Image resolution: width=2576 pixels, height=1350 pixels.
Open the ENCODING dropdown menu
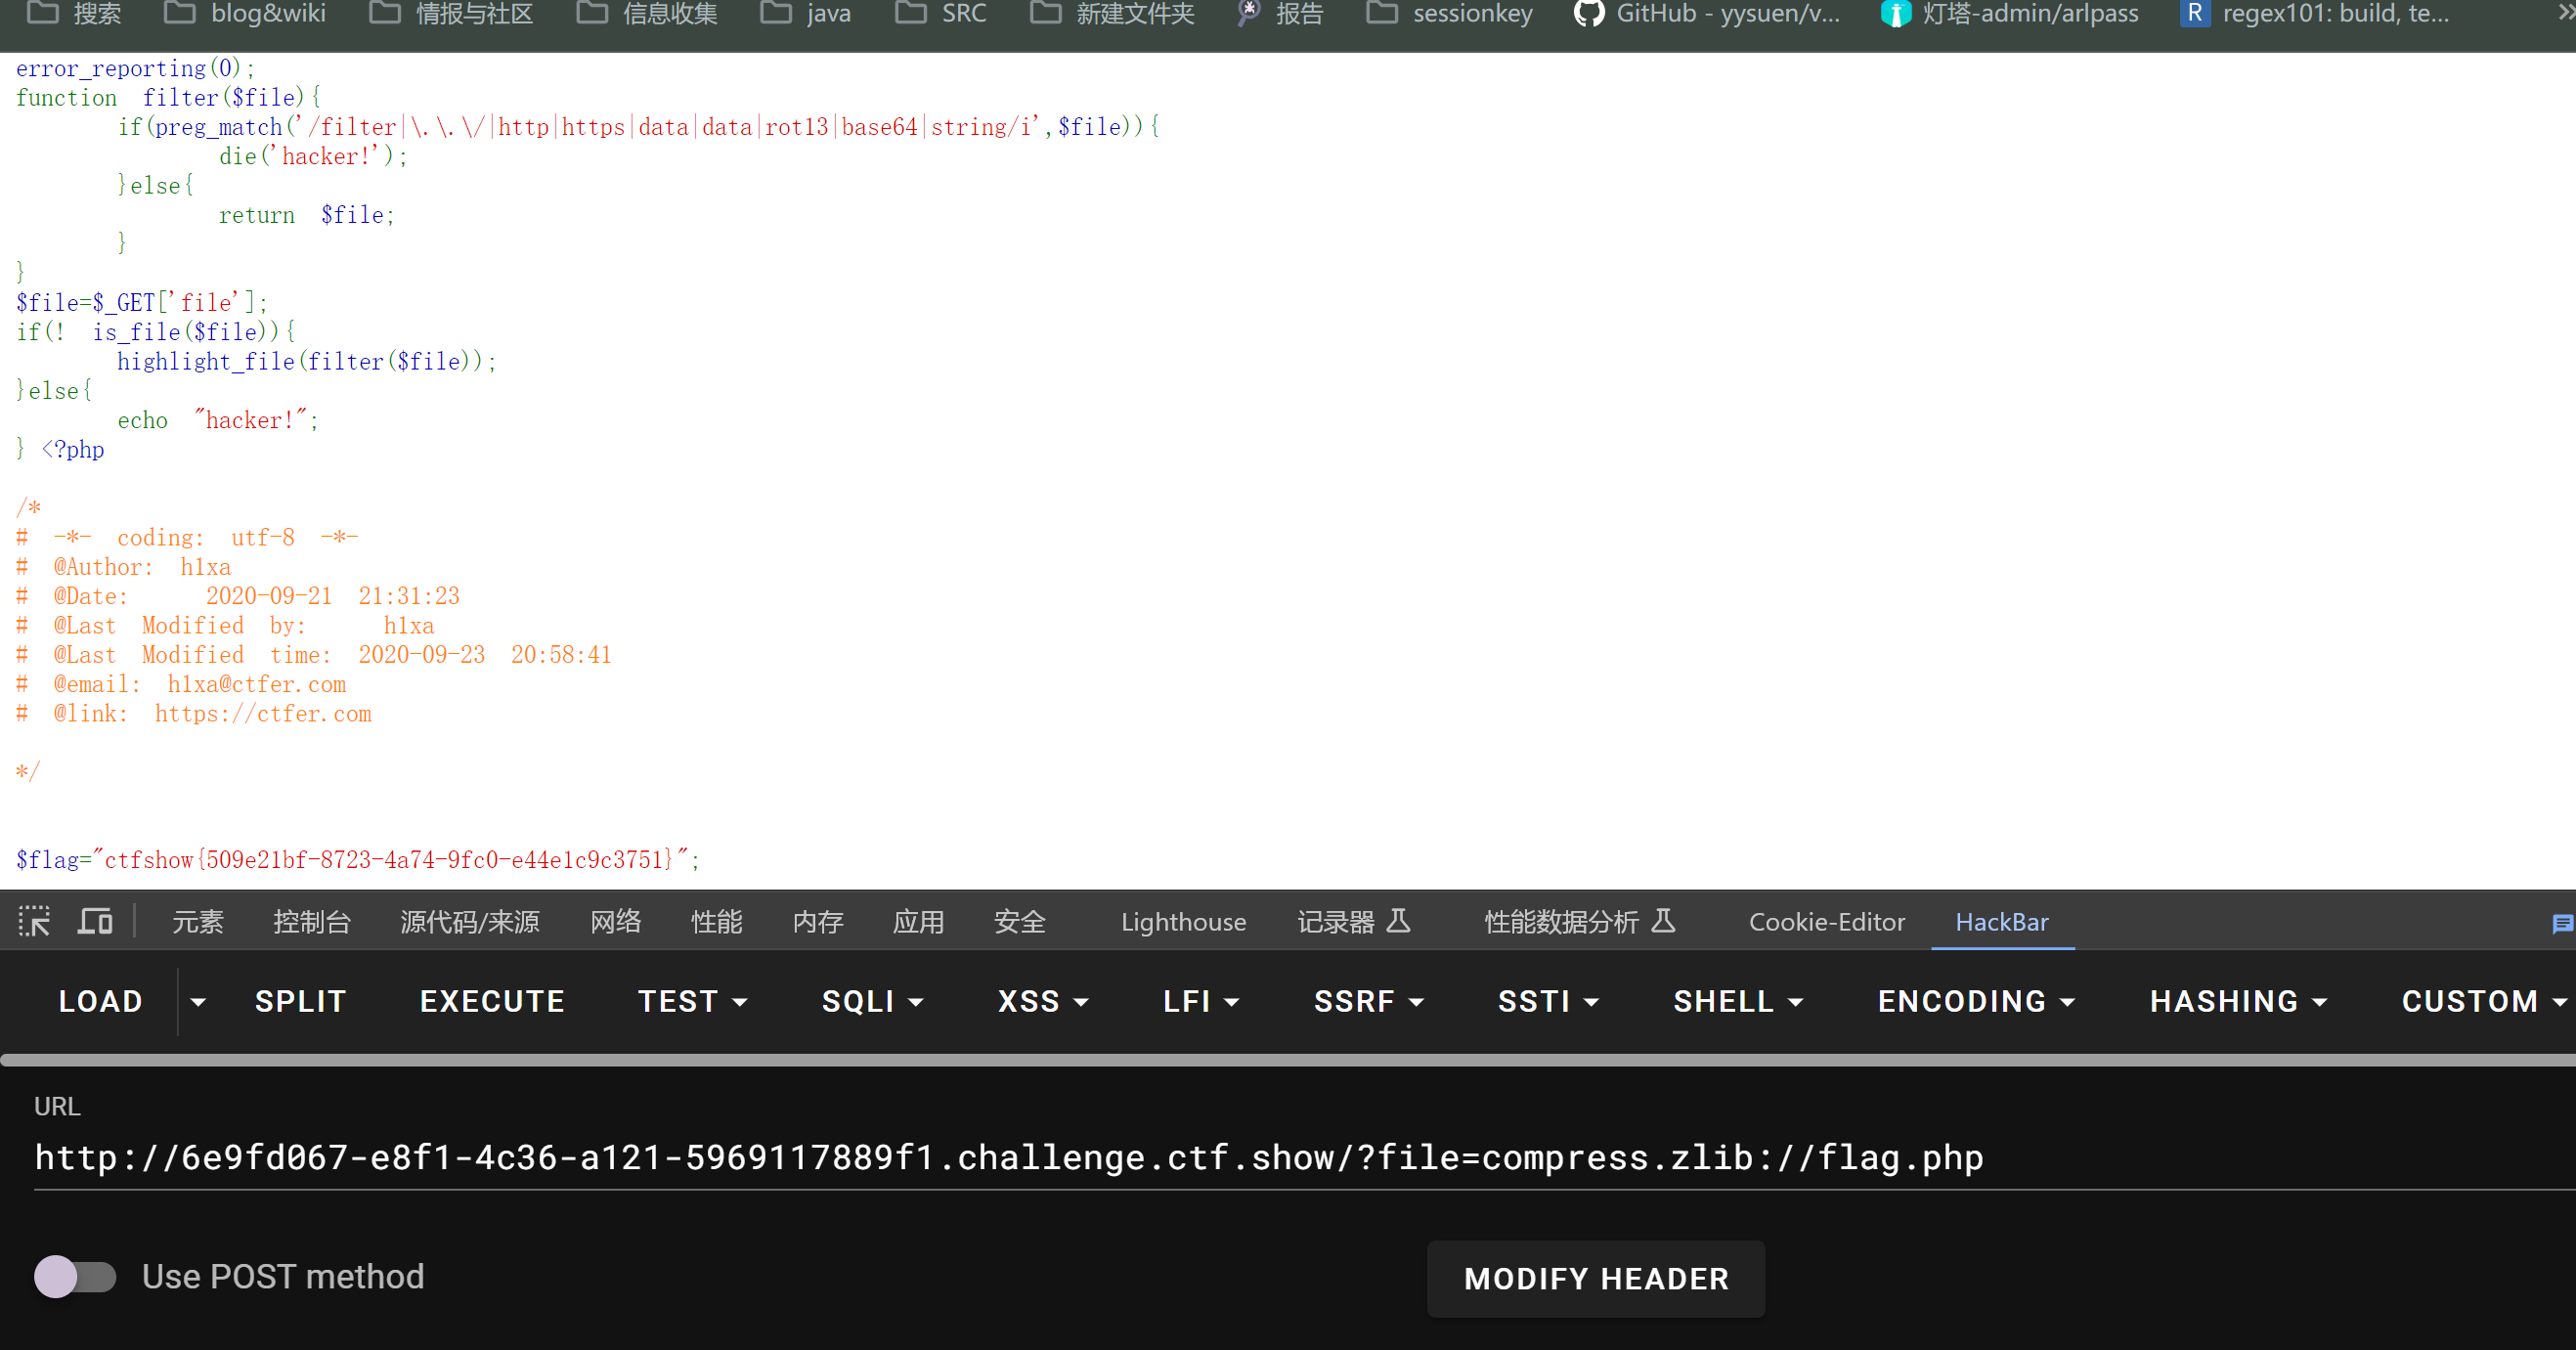1976,1001
